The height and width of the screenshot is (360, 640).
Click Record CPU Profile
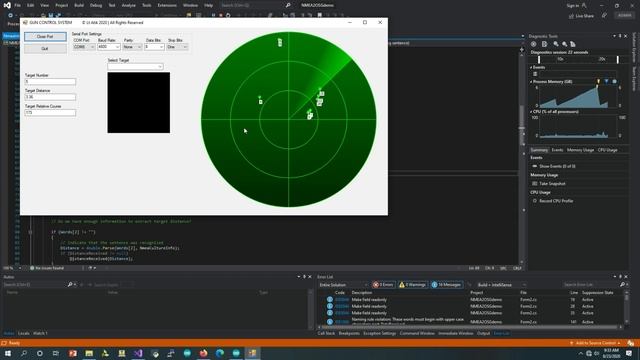click(x=557, y=201)
